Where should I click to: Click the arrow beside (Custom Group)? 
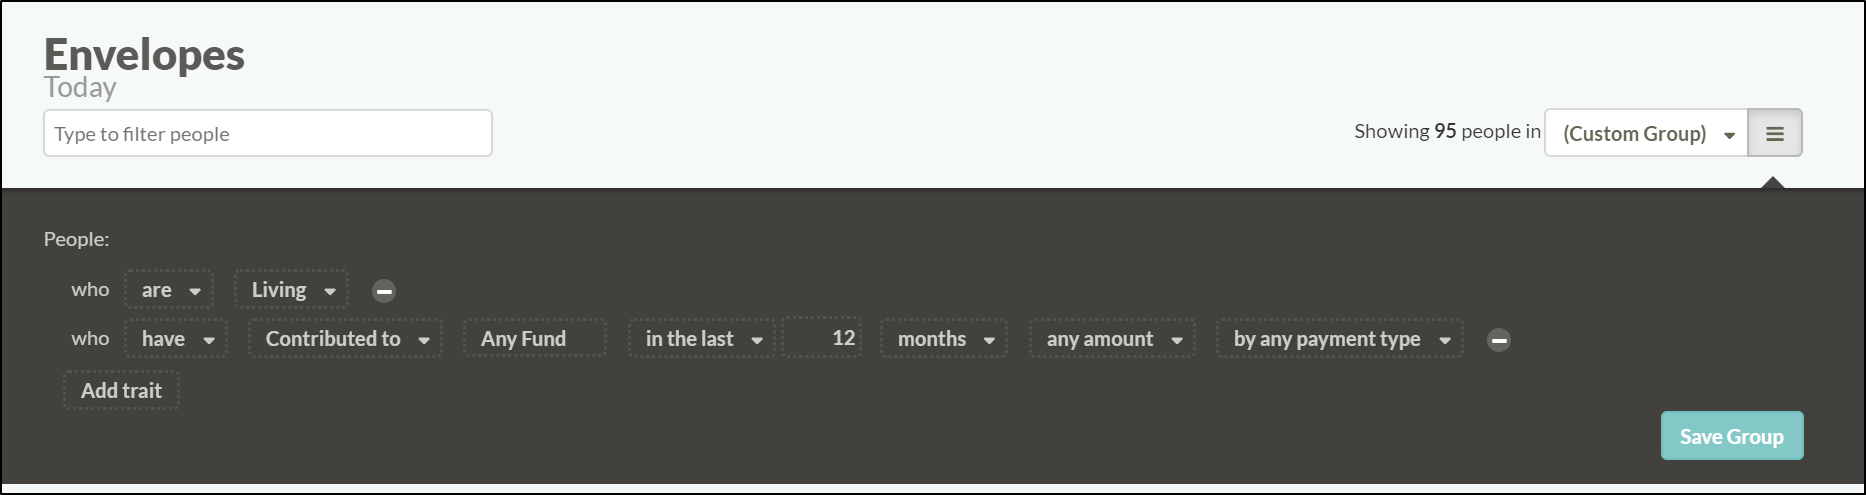(1729, 135)
